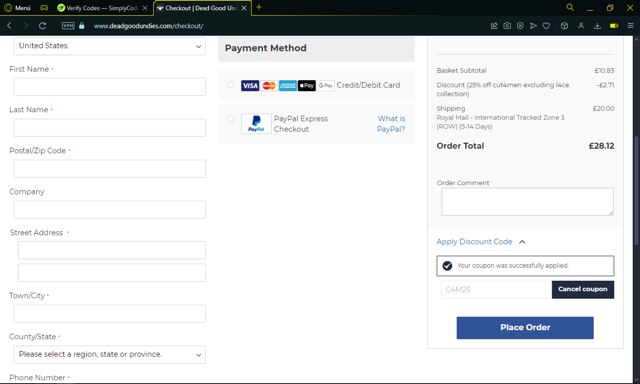Open the easy setup sliders icon

(x=631, y=26)
